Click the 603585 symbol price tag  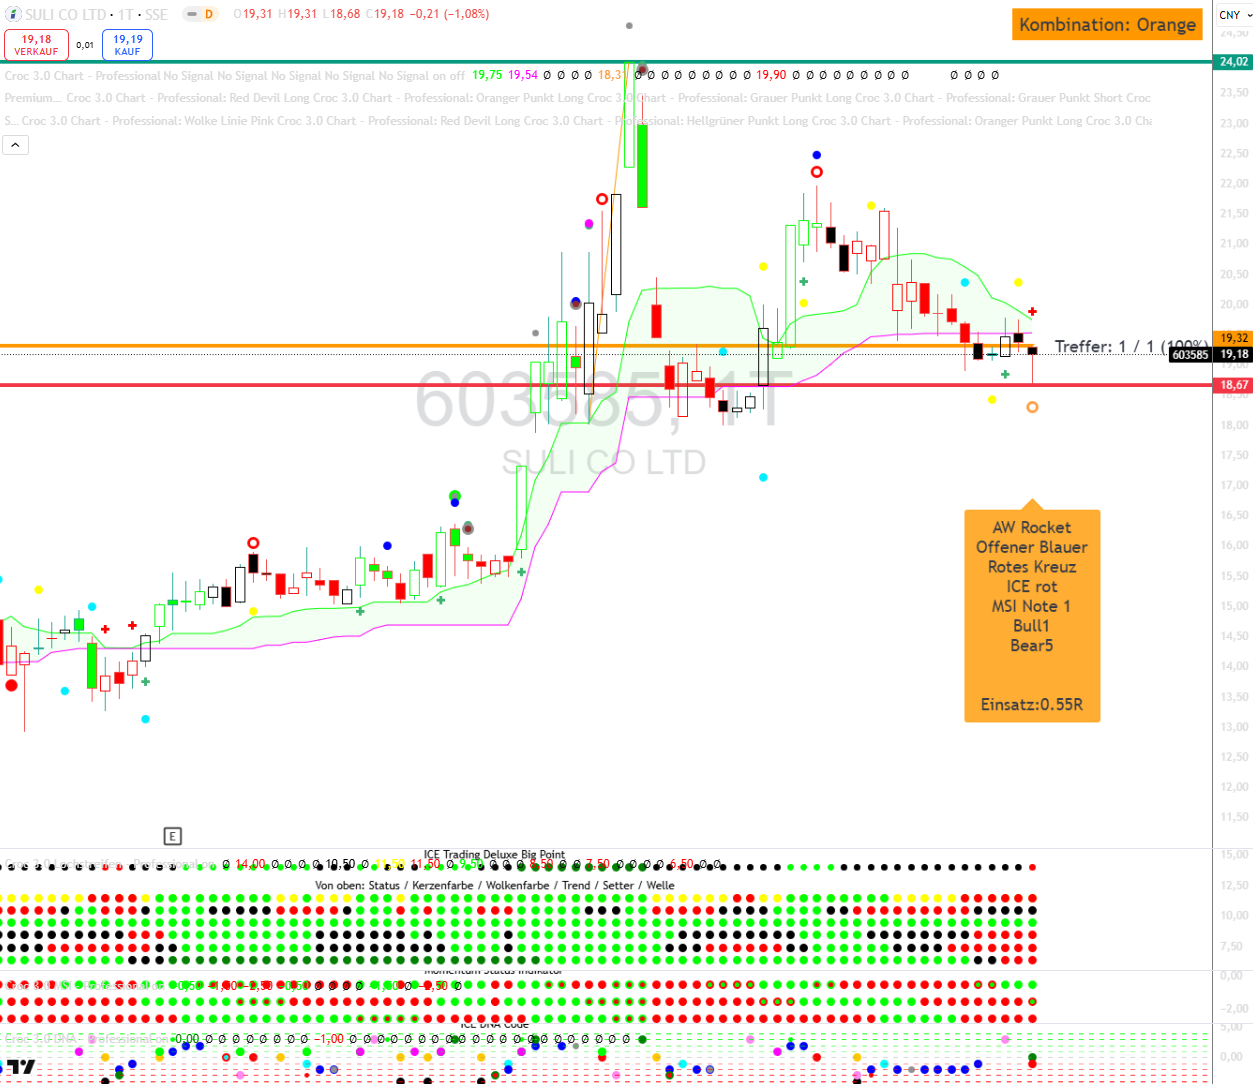(1189, 354)
